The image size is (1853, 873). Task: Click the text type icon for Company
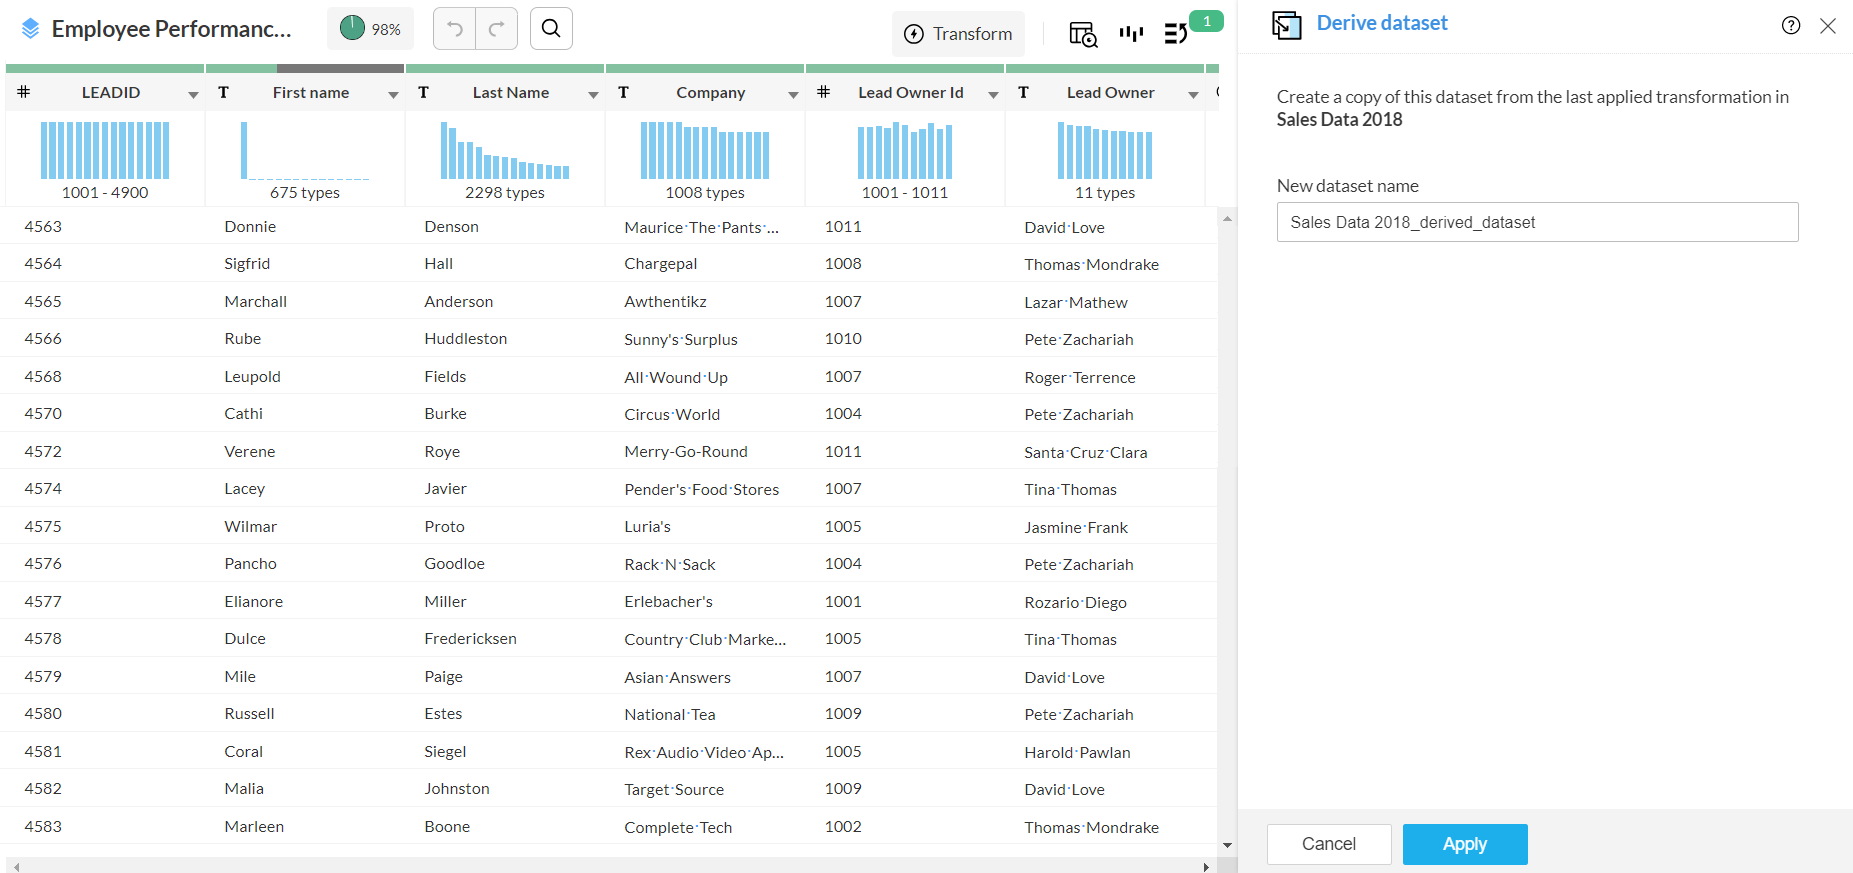point(623,93)
